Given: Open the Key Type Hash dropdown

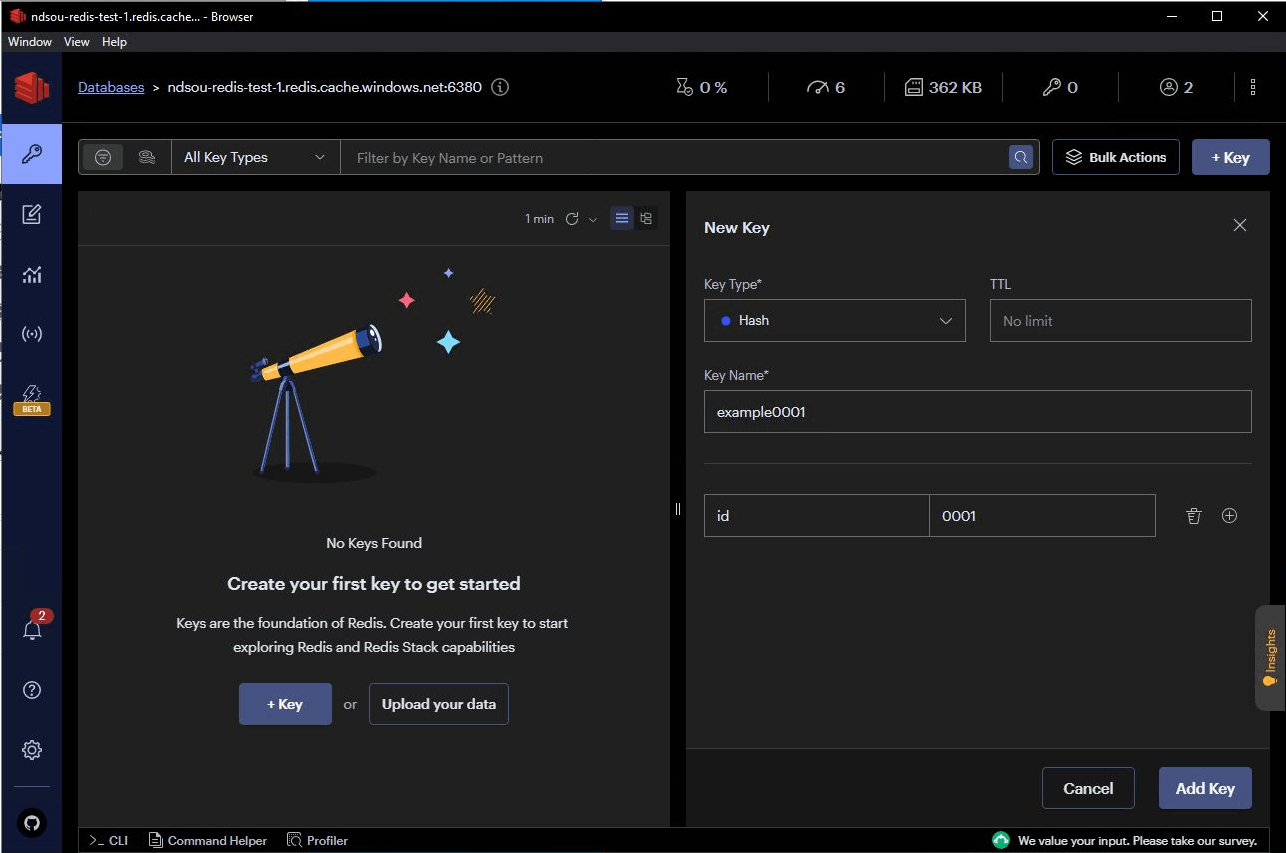Looking at the screenshot, I should point(835,321).
